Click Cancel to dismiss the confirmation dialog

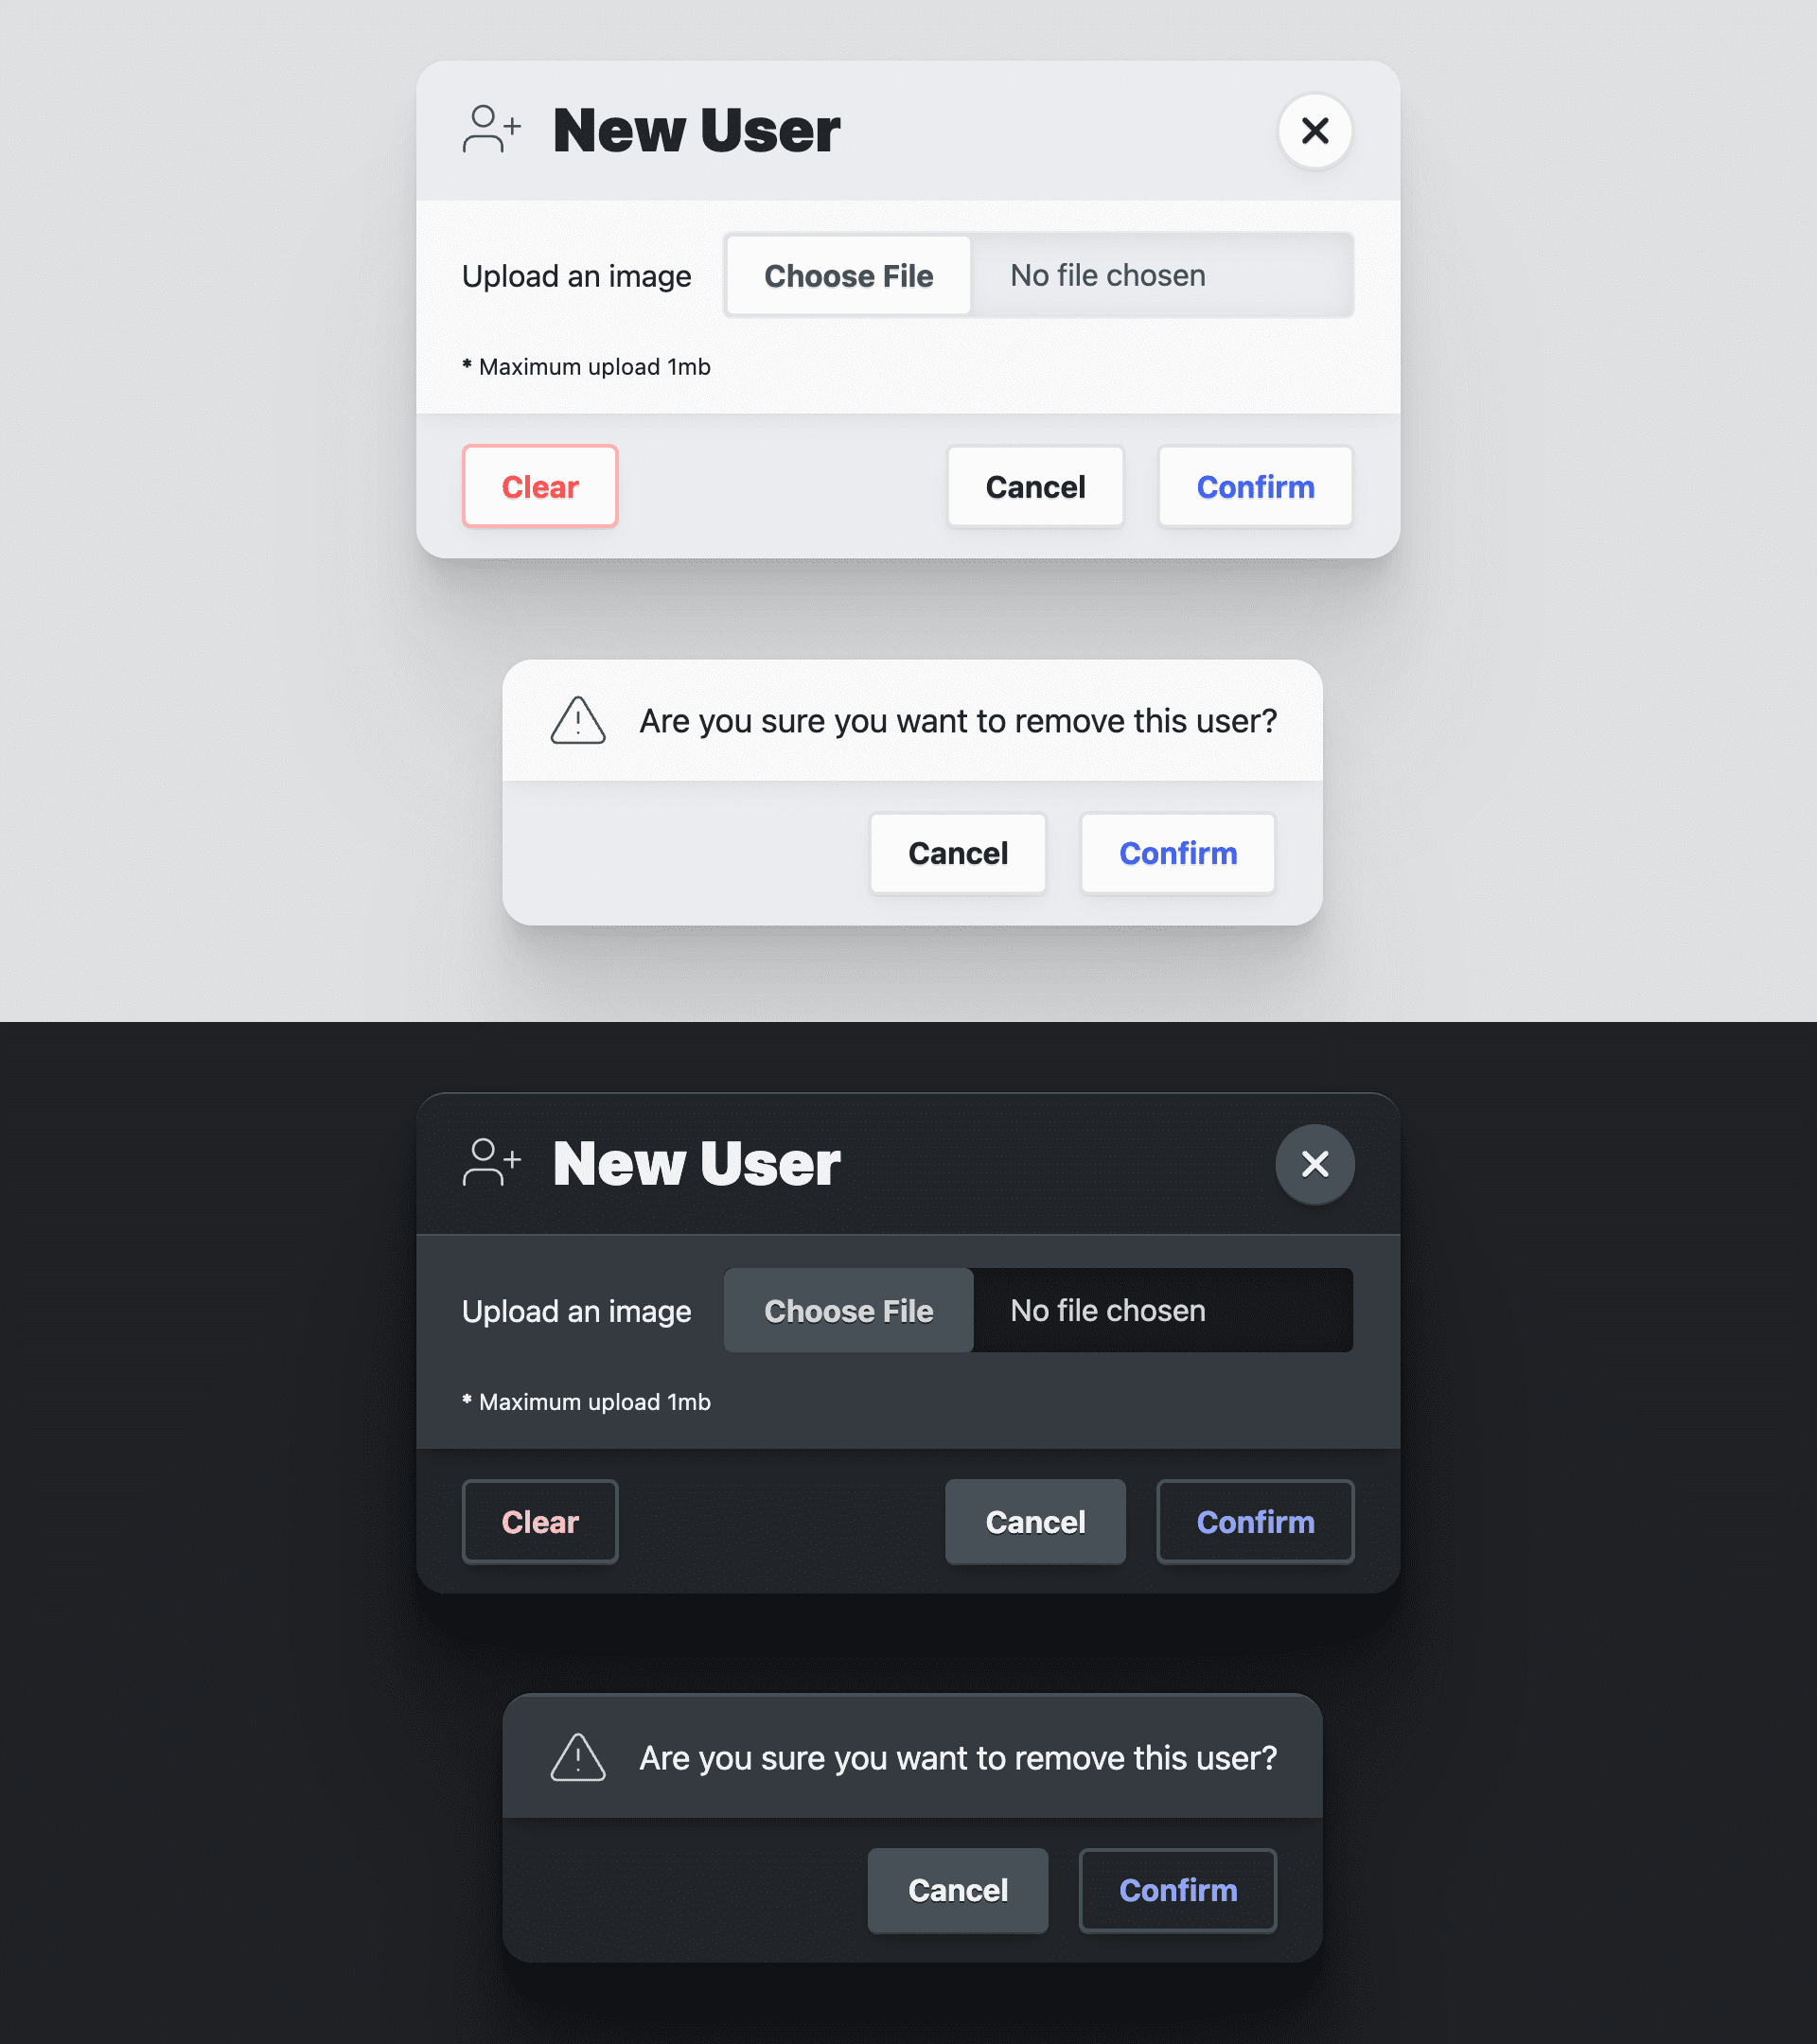(x=958, y=854)
